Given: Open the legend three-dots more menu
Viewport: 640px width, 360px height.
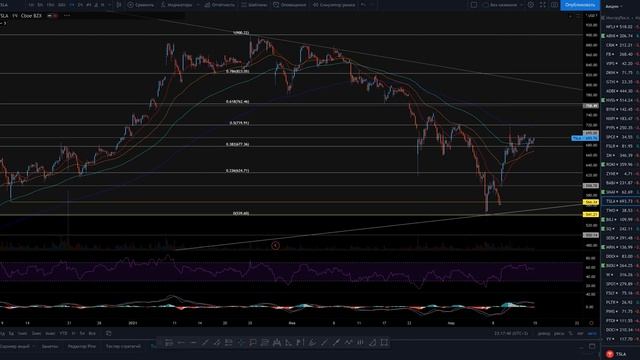Looking at the screenshot, I should point(67,16).
